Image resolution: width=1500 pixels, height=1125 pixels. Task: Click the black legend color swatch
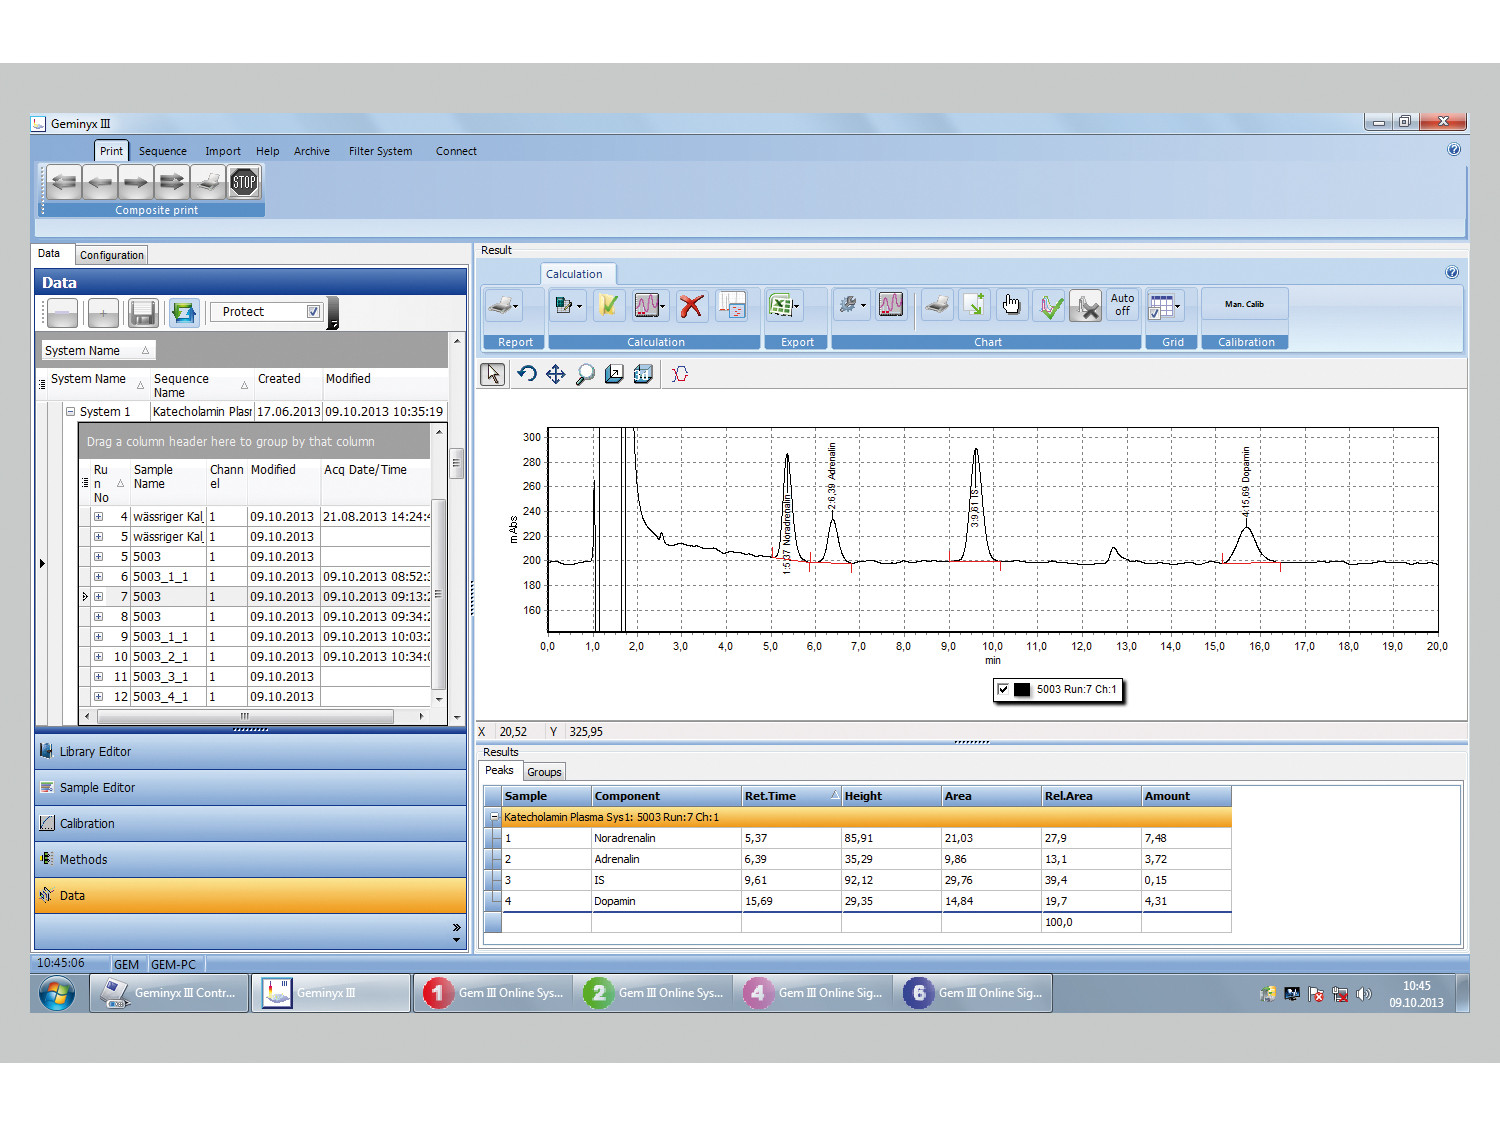click(1022, 689)
